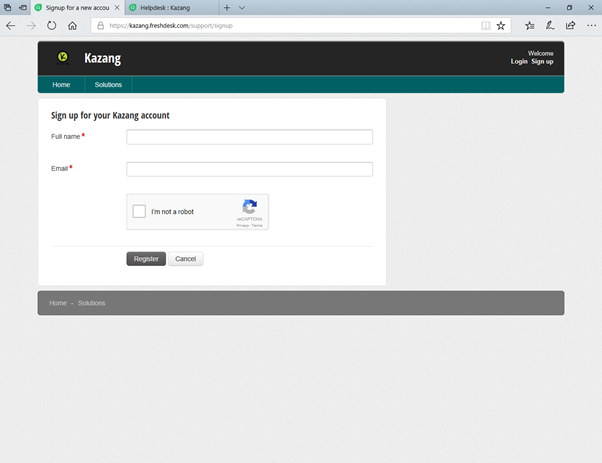Click the browser Forward arrow
Image resolution: width=602 pixels, height=463 pixels.
pyautogui.click(x=31, y=26)
